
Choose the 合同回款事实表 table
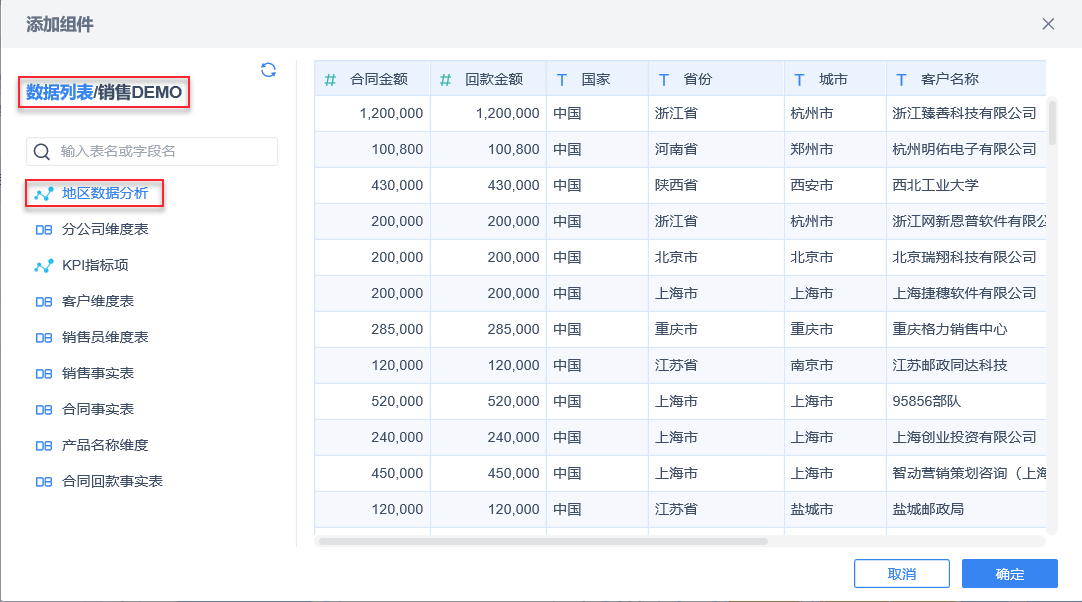[112, 481]
